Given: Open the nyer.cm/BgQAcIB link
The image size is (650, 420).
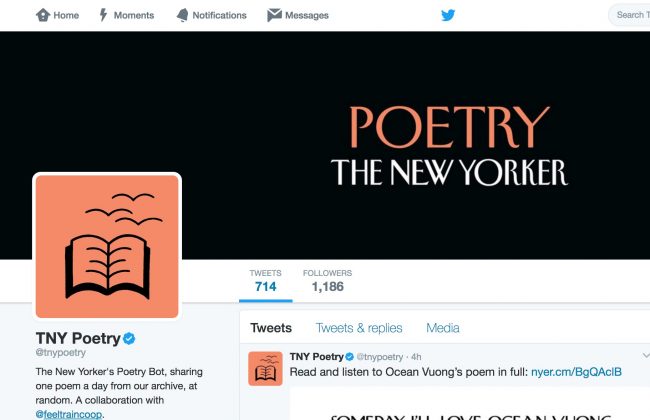Looking at the screenshot, I should coord(576,372).
